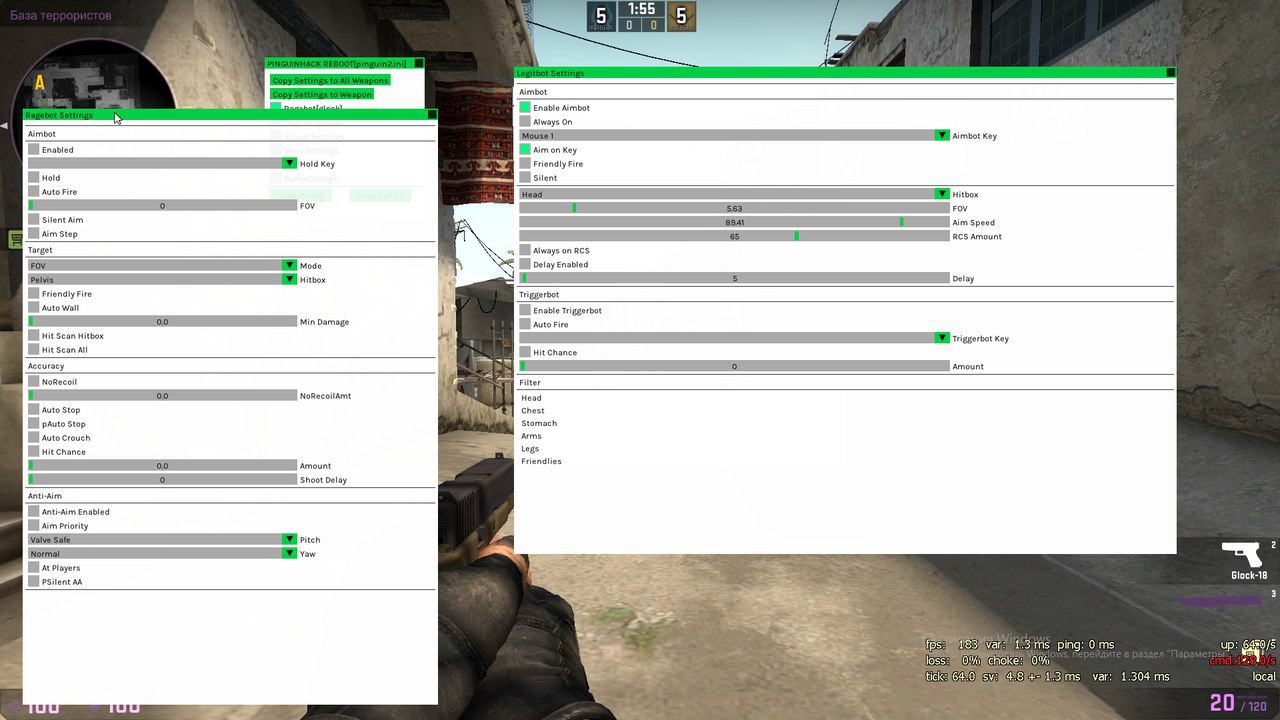Click the Aim Speed slider in Legitbot

[734, 223]
